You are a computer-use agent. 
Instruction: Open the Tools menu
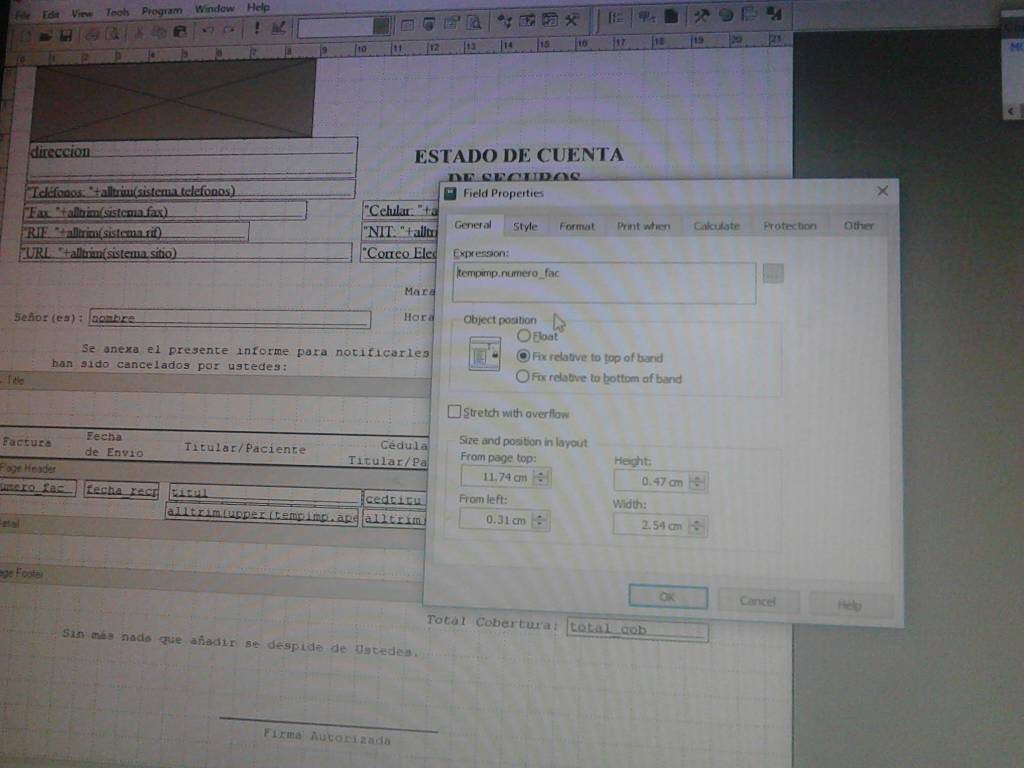point(118,12)
